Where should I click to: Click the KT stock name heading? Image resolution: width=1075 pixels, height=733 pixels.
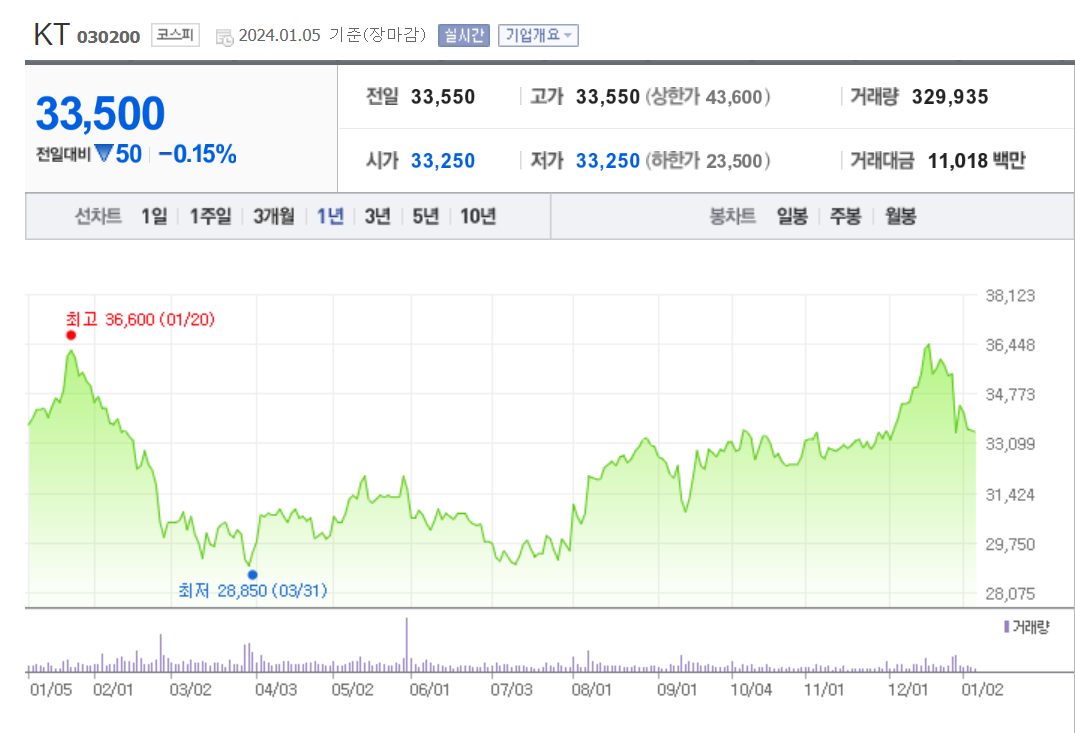click(x=51, y=34)
